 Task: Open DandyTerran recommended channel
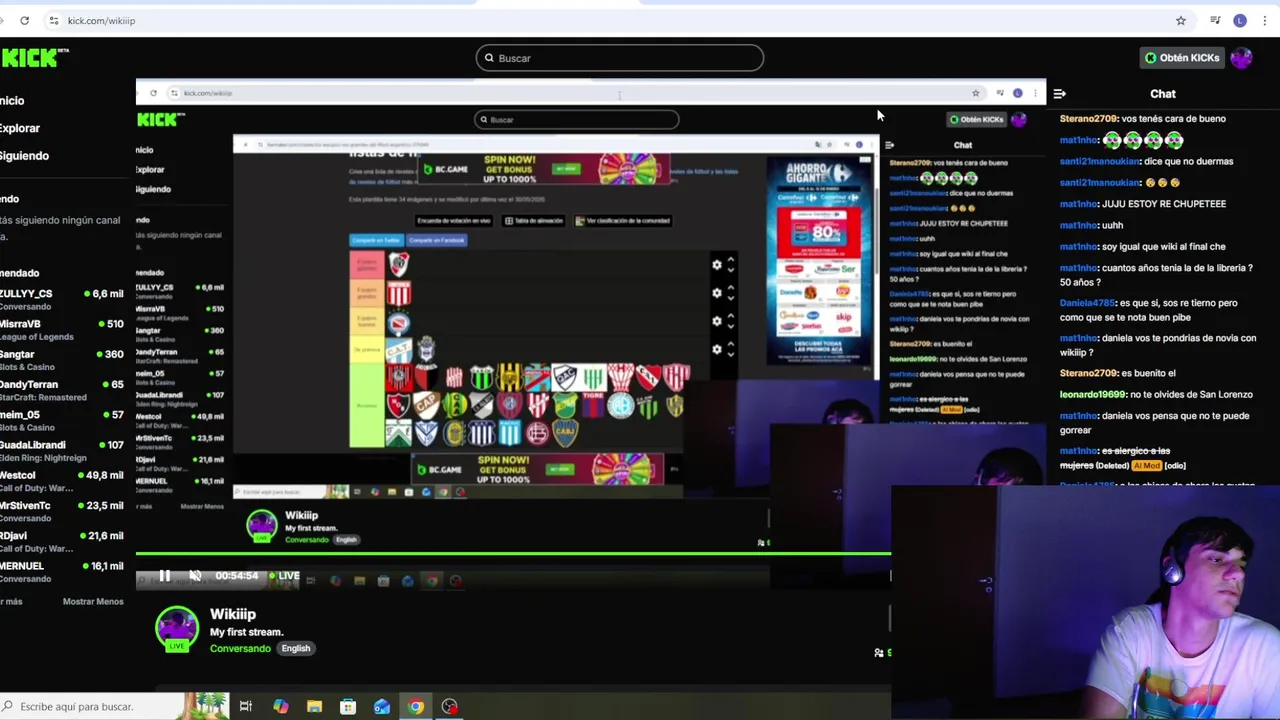[62, 390]
